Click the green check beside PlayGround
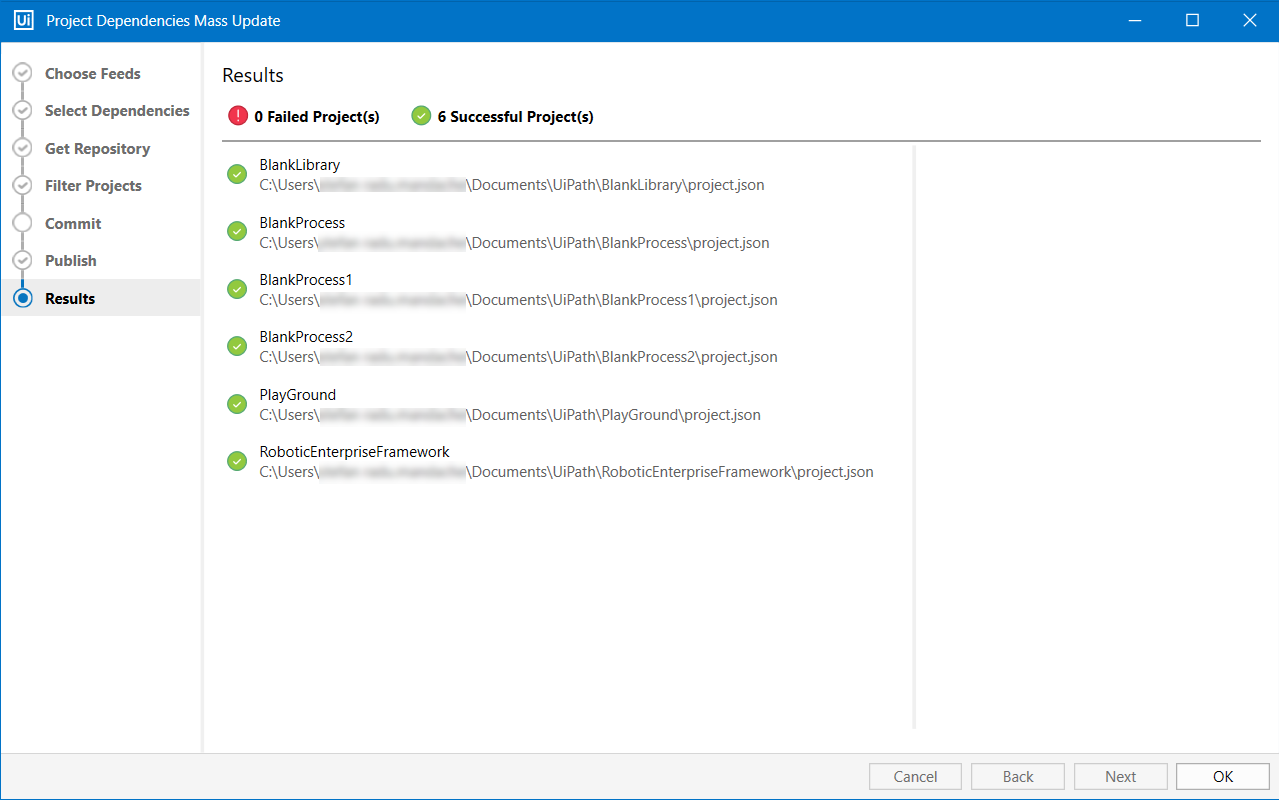This screenshot has height=800, width=1279. click(x=236, y=403)
